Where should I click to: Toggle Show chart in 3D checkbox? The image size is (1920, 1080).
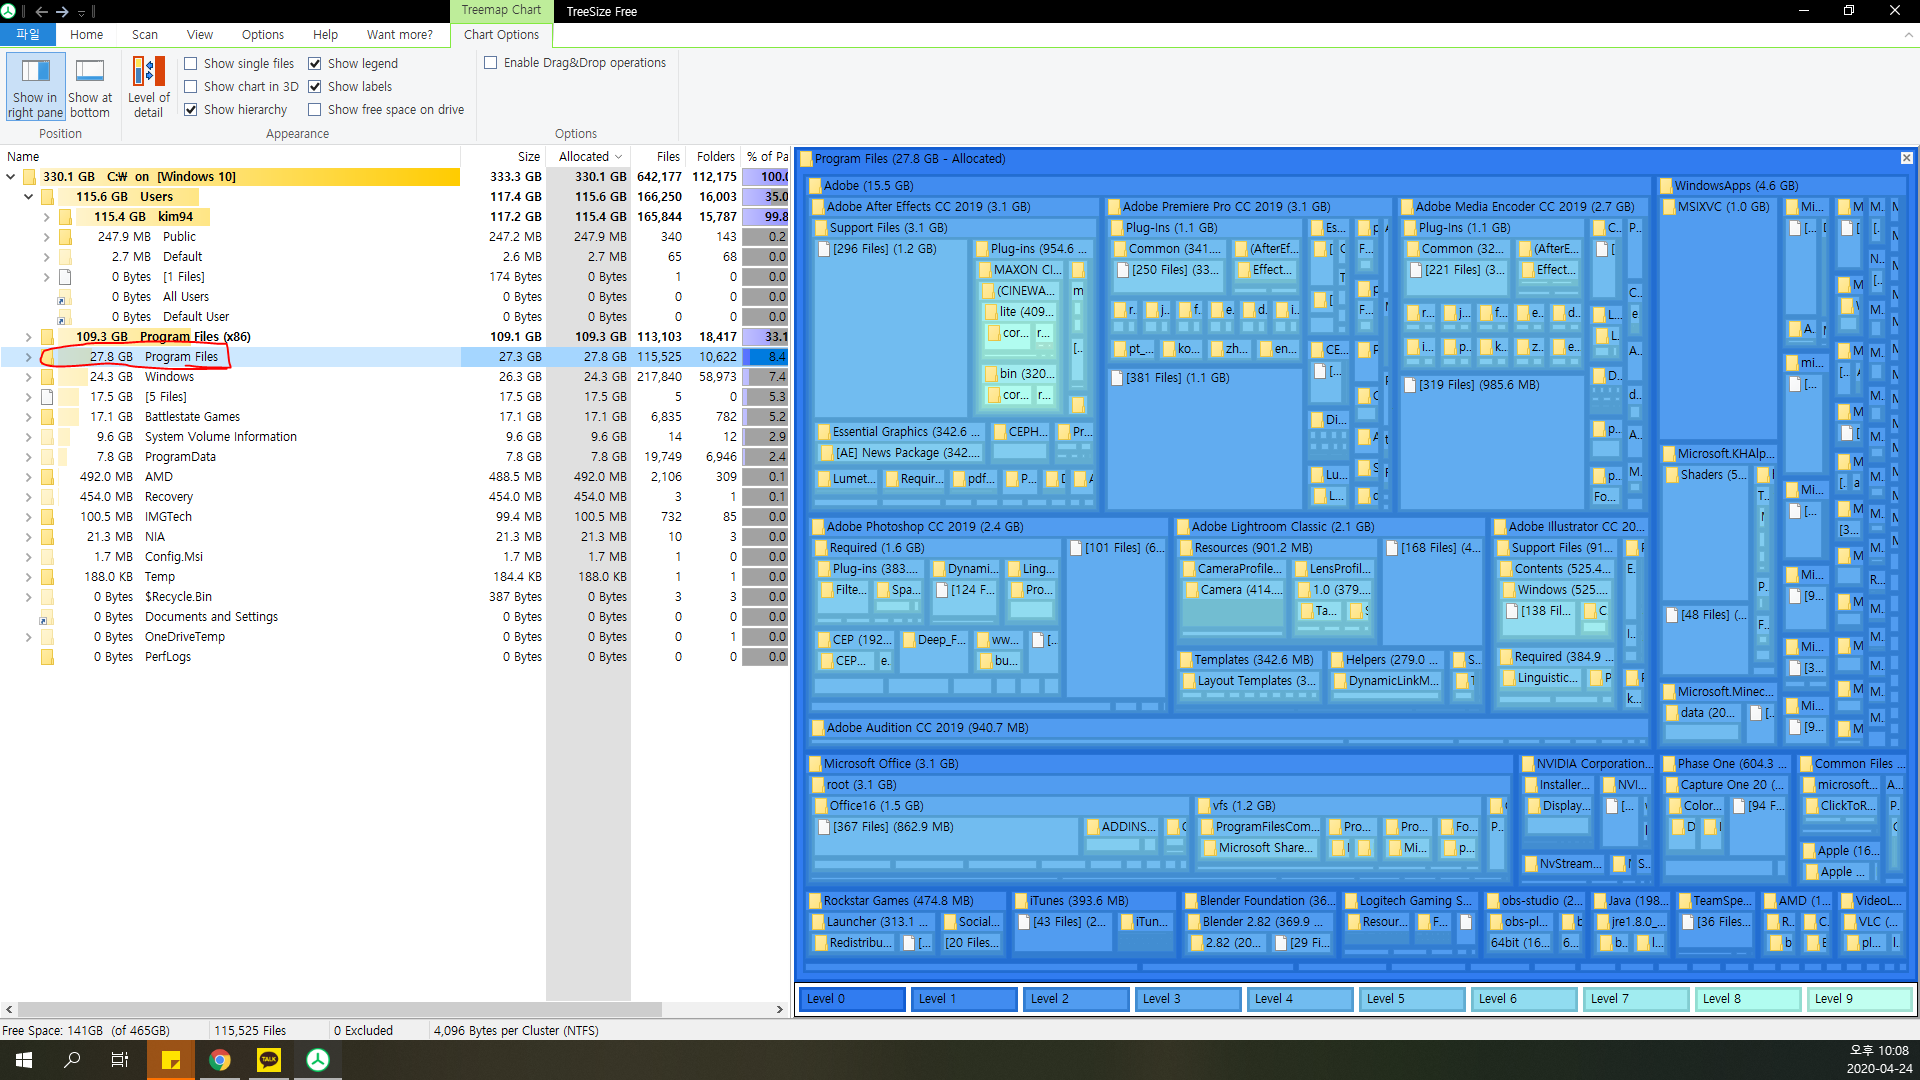tap(191, 86)
